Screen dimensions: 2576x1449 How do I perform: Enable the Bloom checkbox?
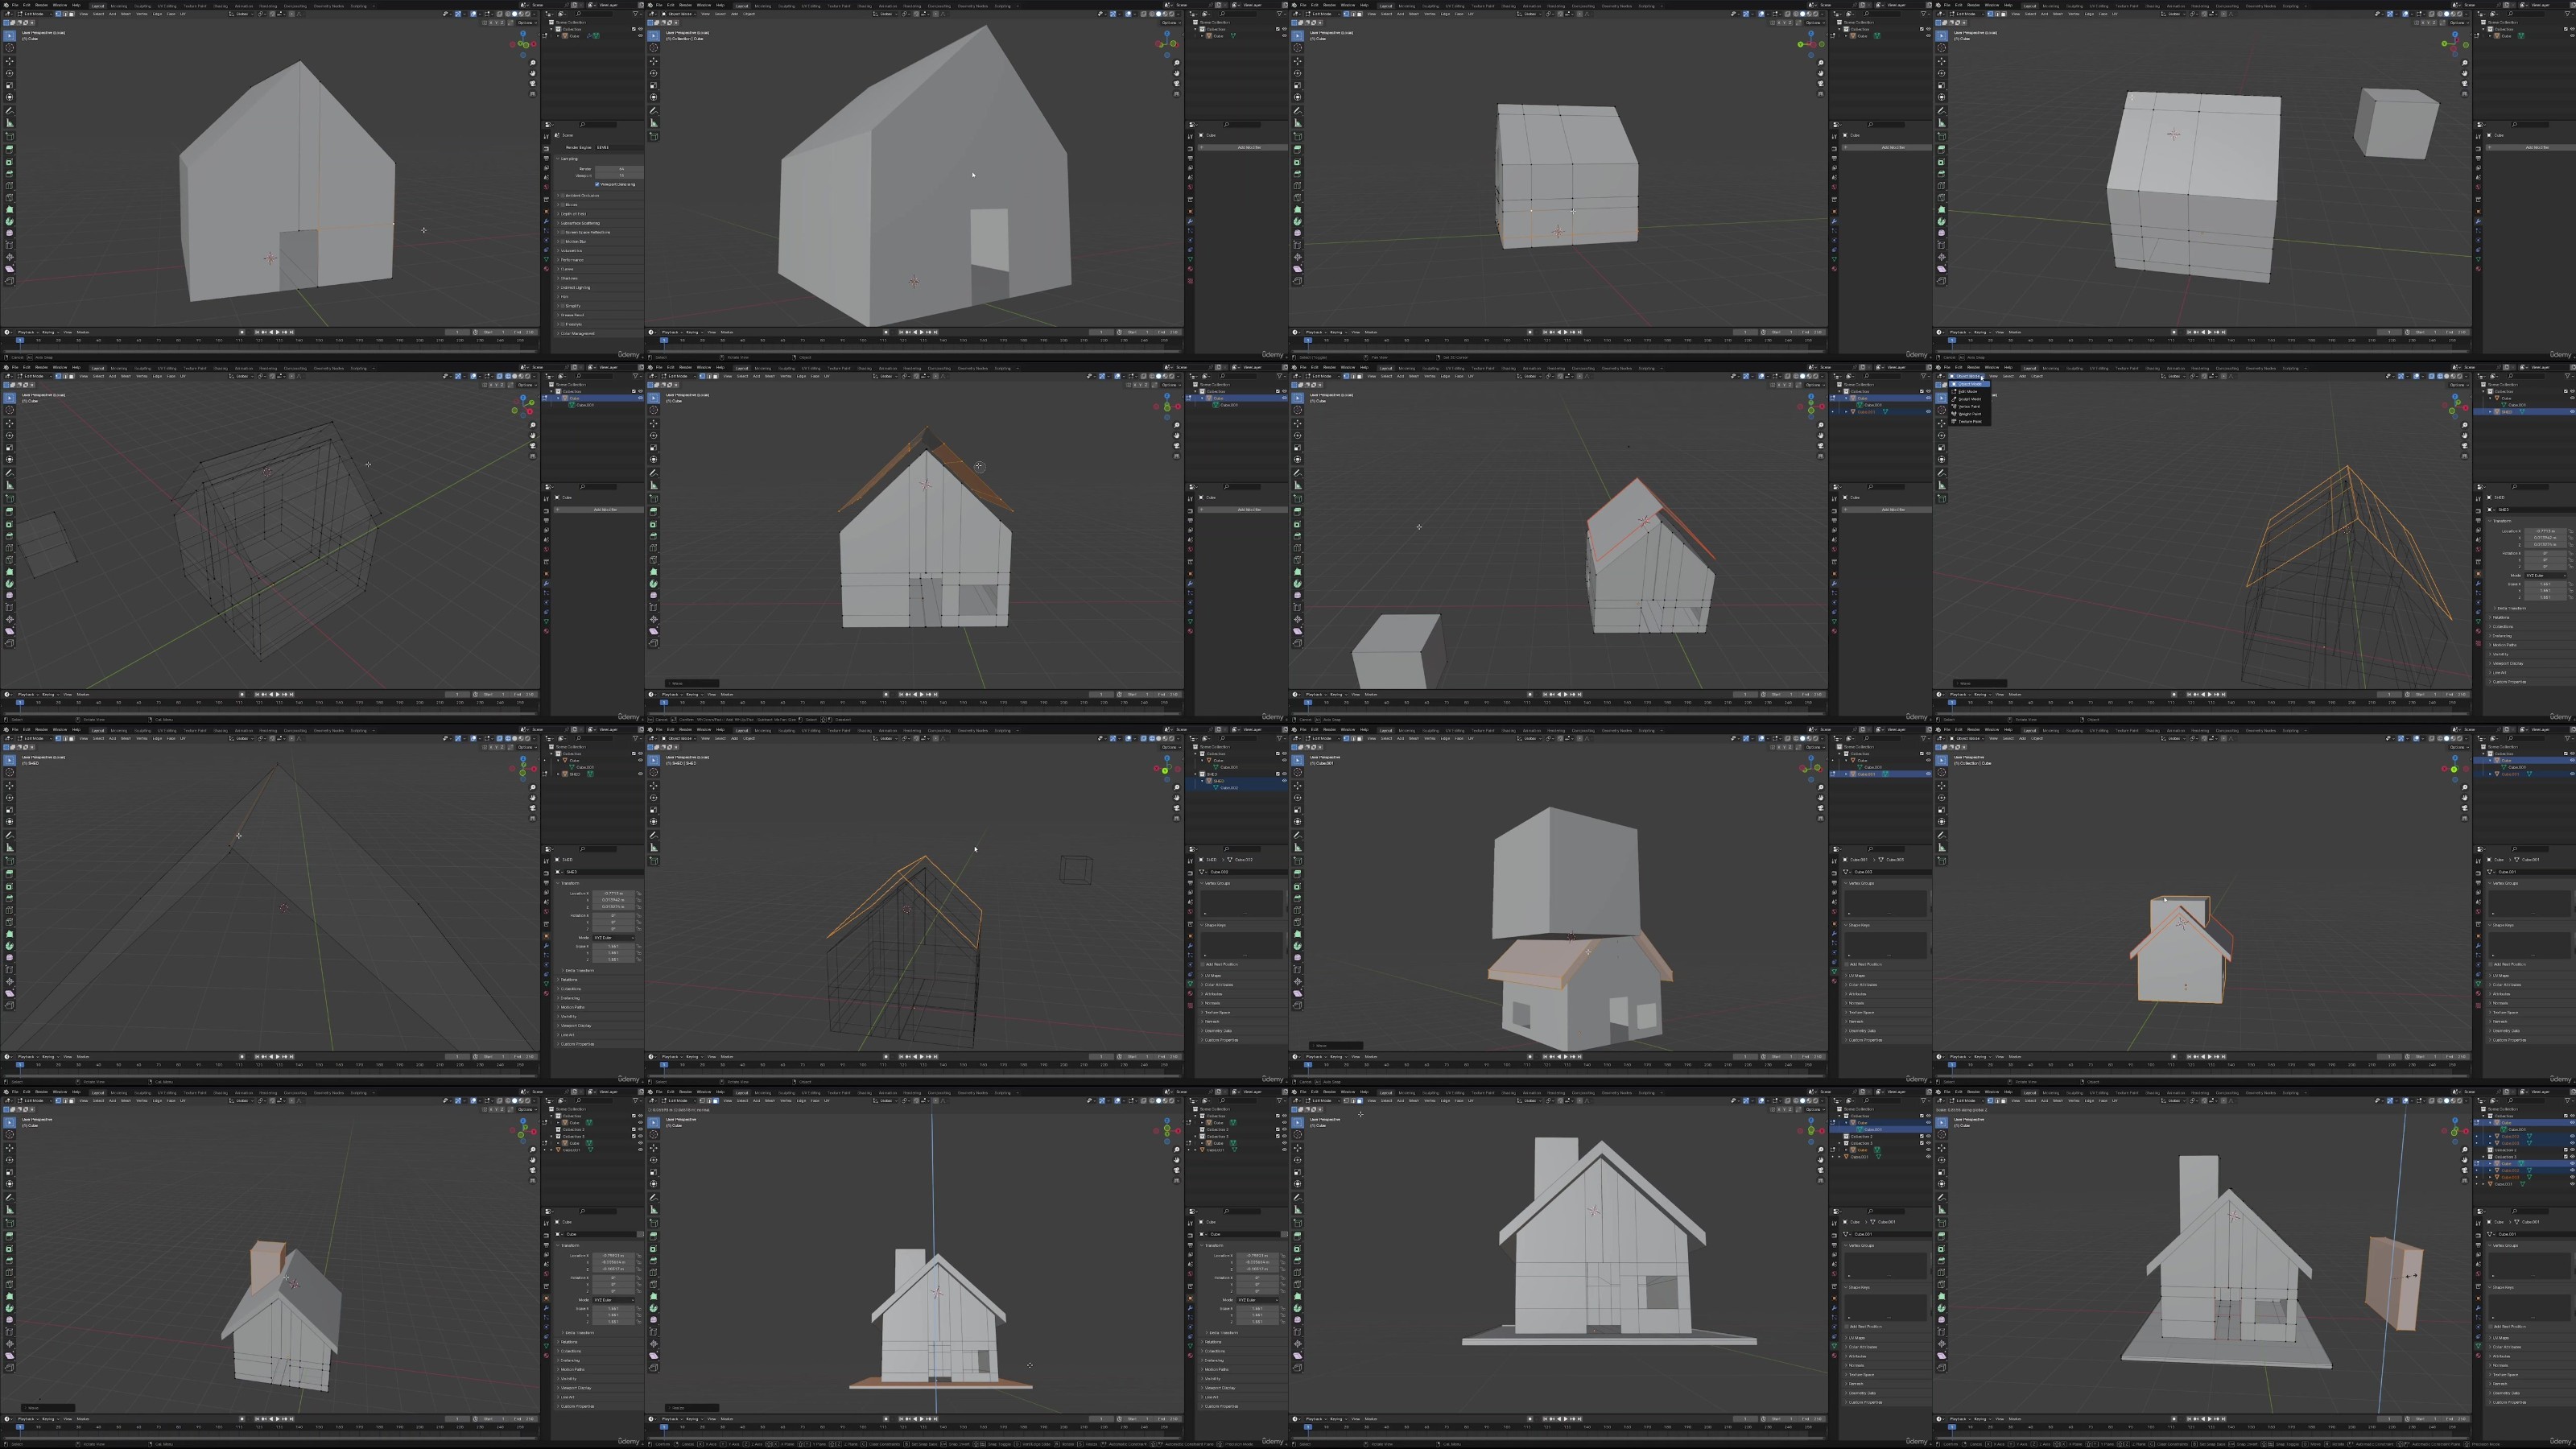pos(563,205)
